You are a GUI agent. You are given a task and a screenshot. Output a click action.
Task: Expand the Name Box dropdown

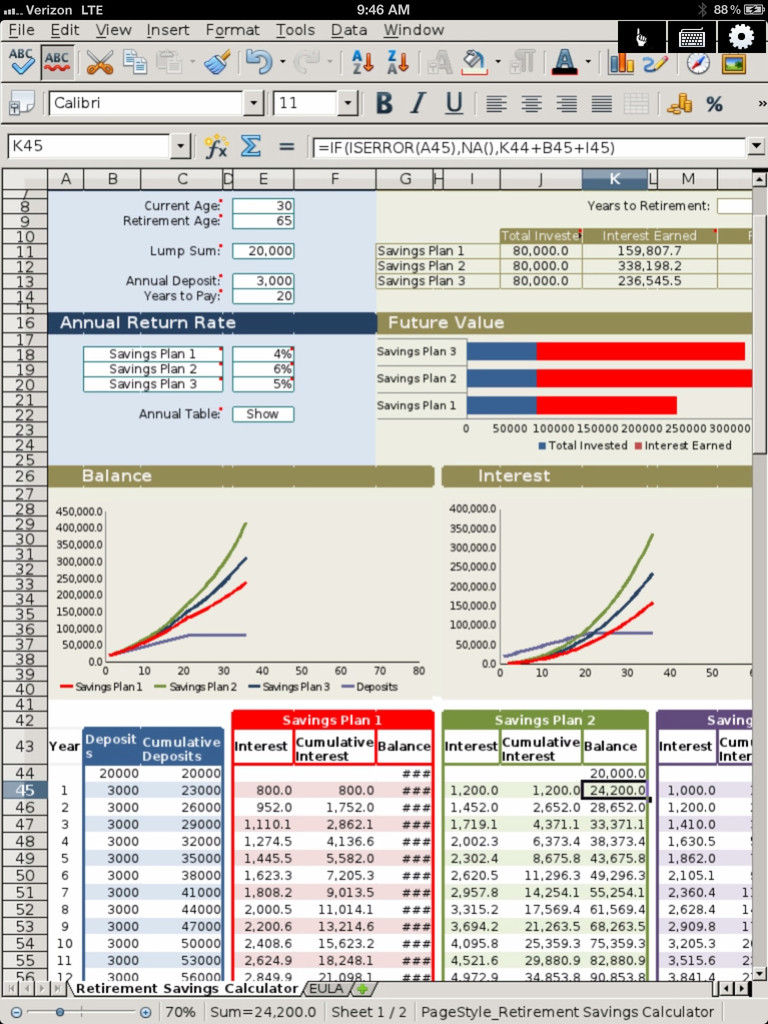(180, 146)
